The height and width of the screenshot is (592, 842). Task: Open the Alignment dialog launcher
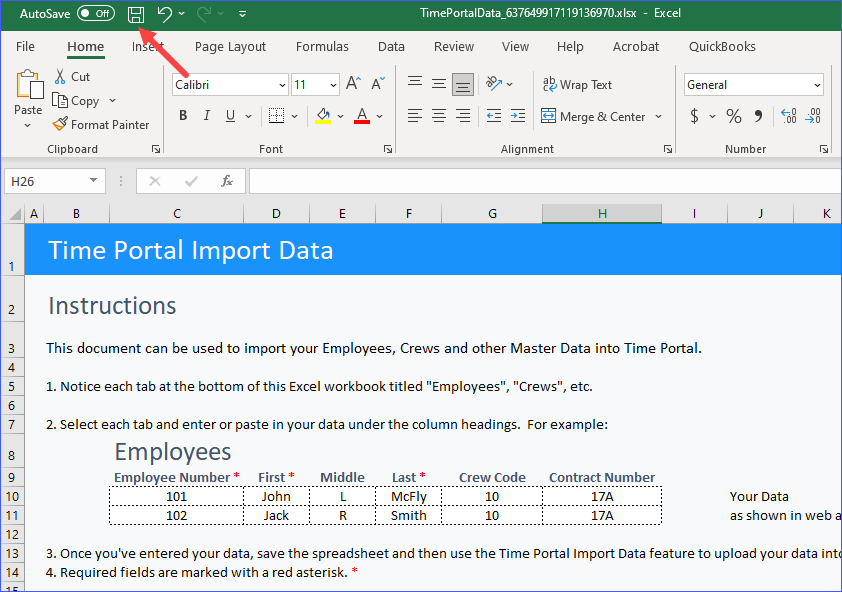667,149
